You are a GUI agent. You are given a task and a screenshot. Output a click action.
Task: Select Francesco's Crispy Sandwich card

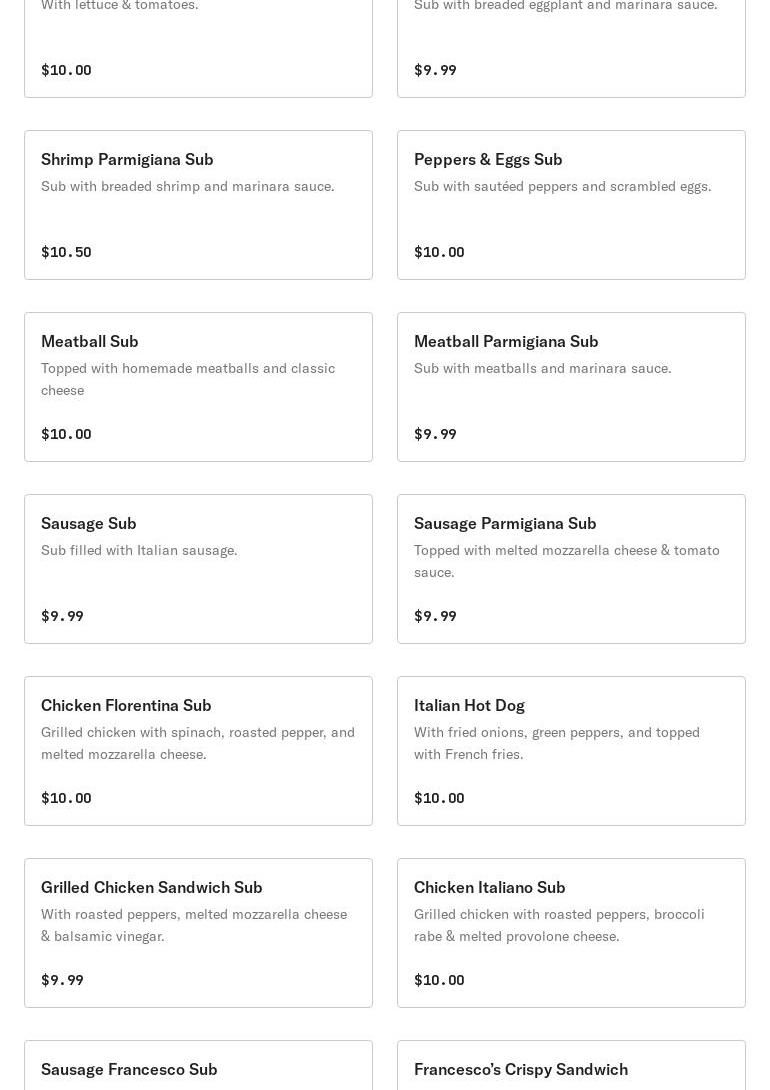click(571, 1065)
